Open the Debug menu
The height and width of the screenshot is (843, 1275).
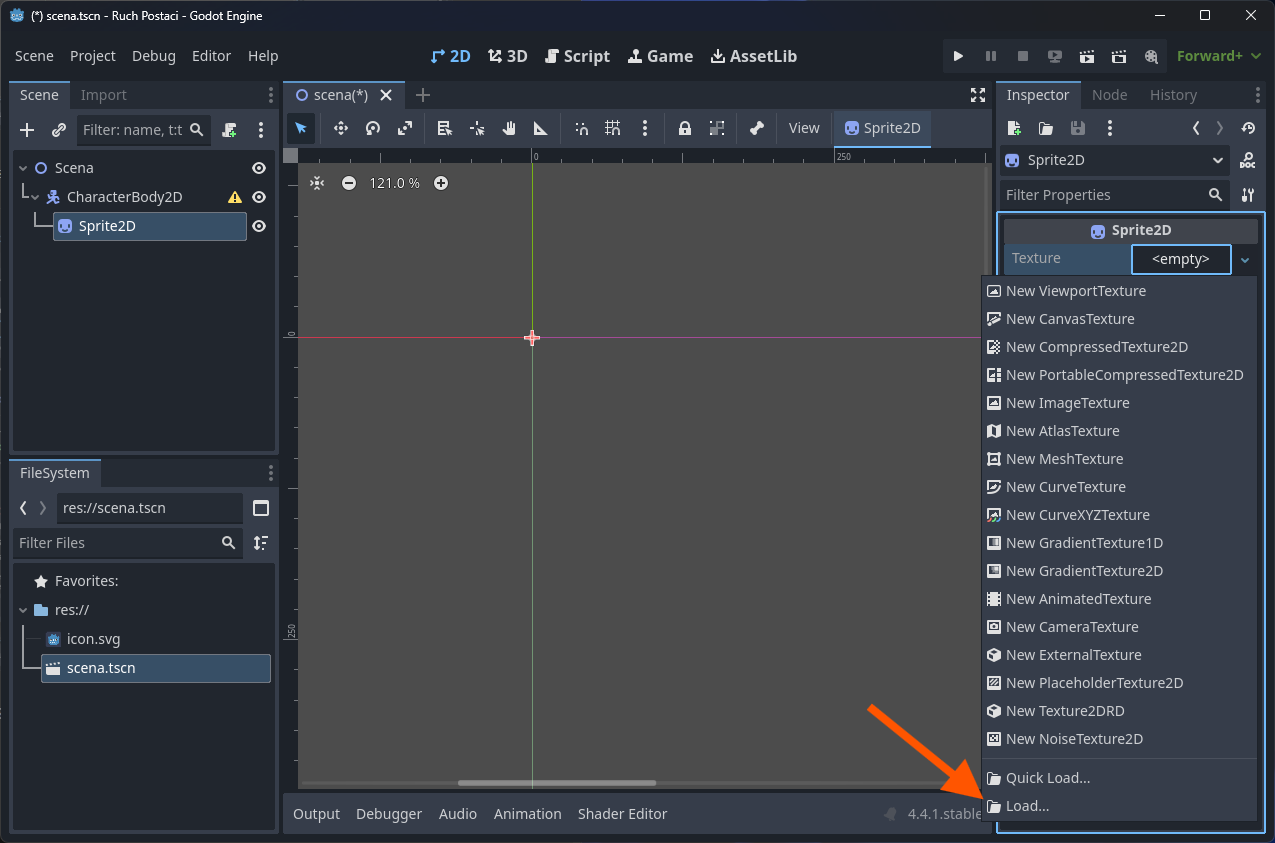(x=154, y=56)
